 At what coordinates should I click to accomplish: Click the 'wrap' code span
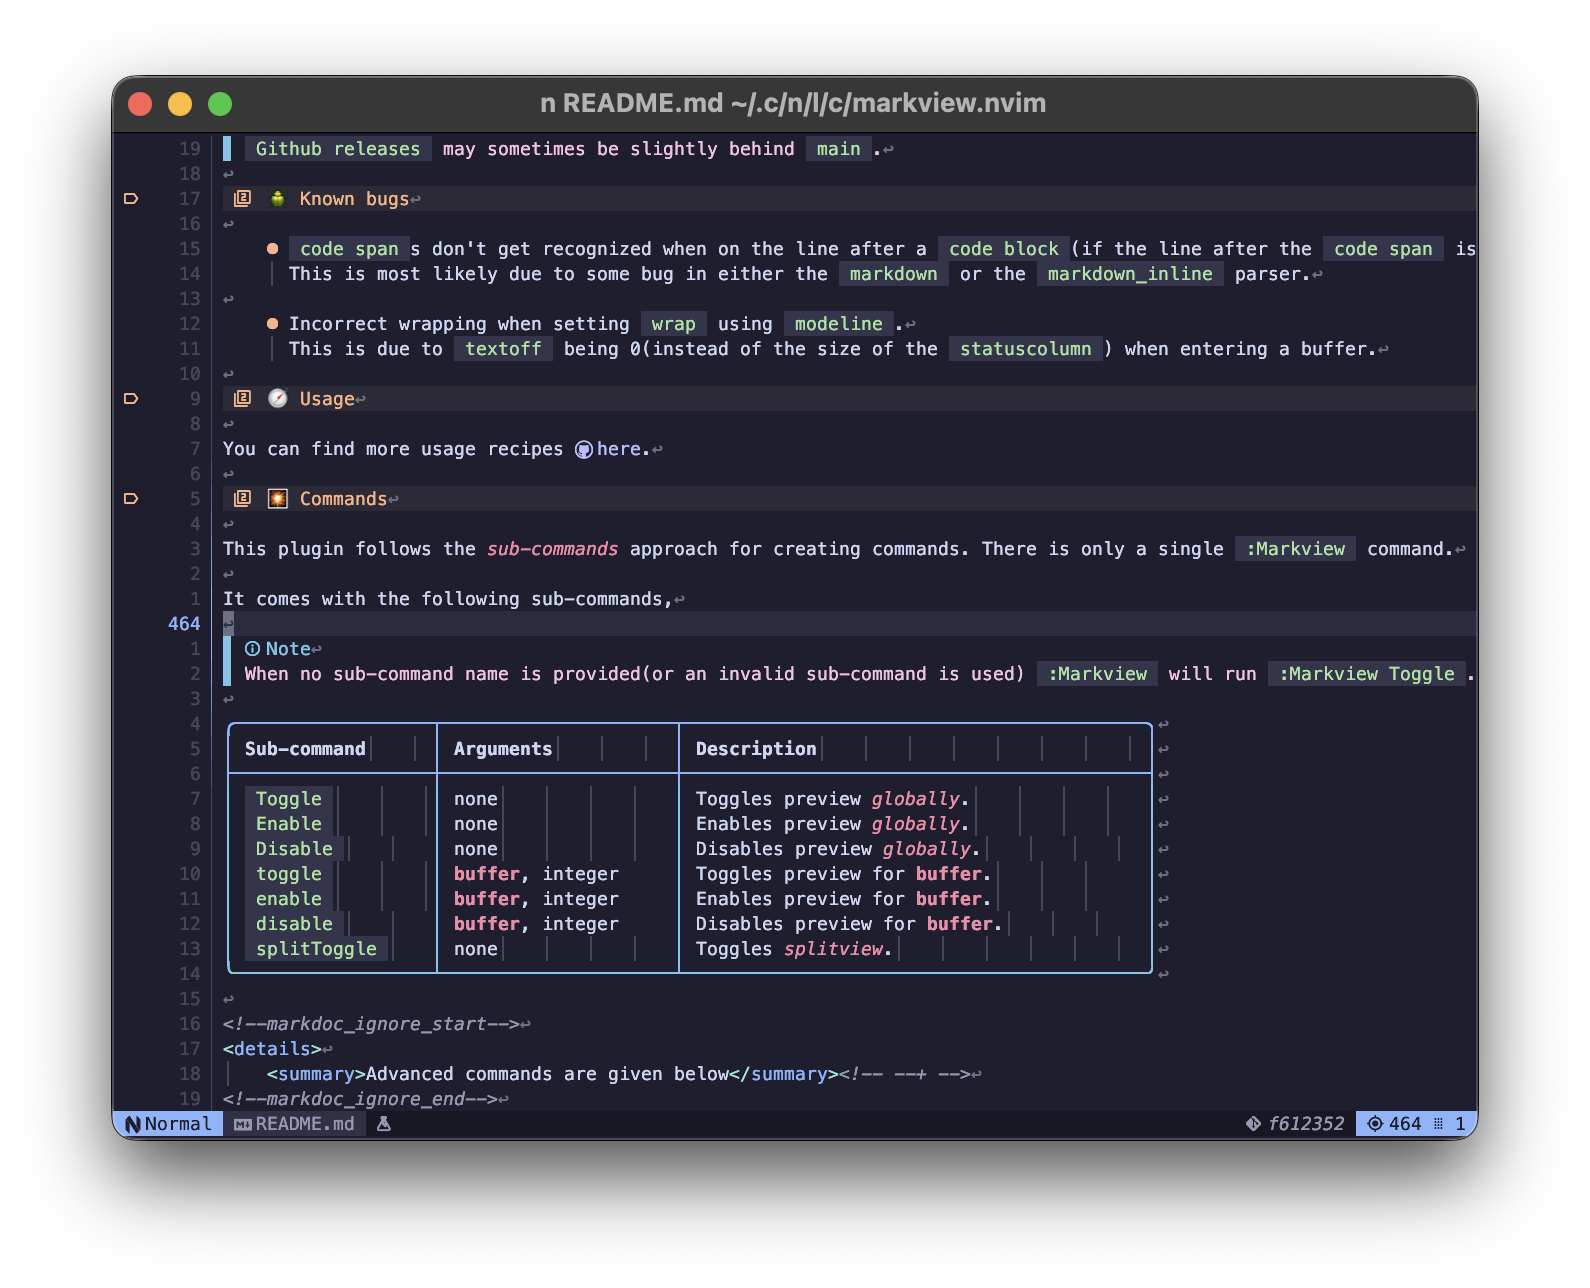(x=674, y=324)
